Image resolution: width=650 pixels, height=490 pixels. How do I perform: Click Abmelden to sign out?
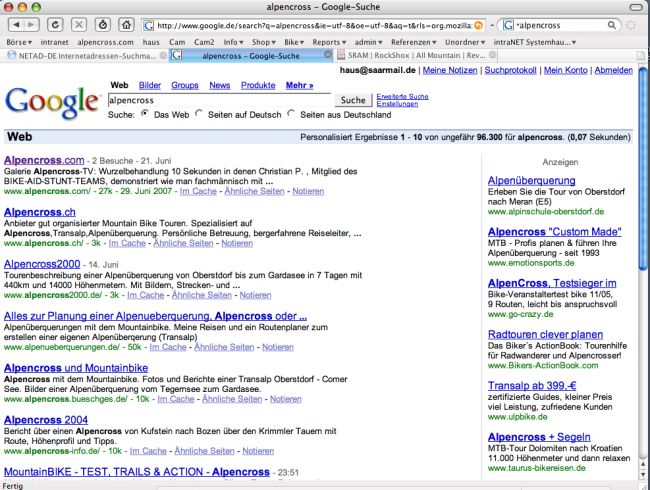point(614,70)
